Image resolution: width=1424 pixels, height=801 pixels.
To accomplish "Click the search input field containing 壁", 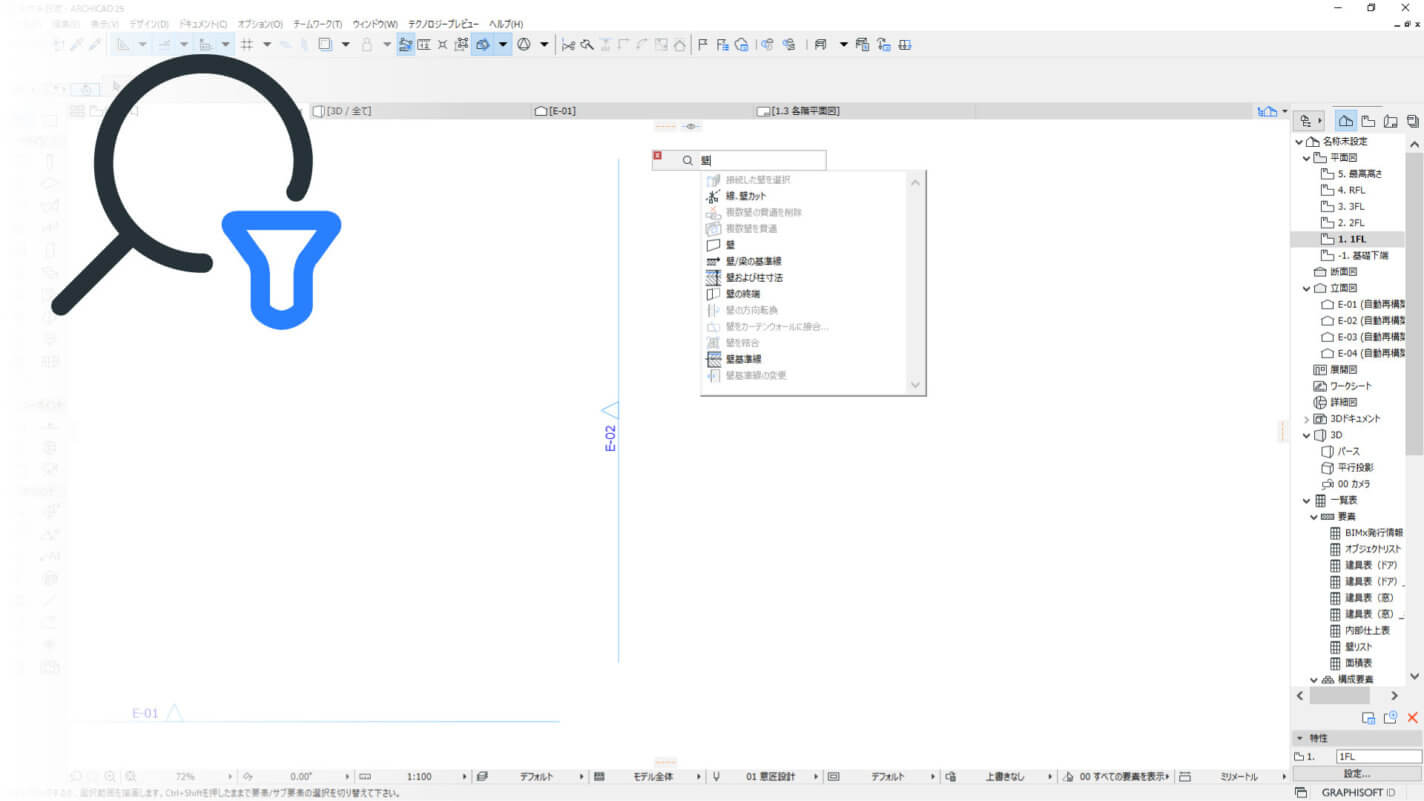I will click(760, 160).
